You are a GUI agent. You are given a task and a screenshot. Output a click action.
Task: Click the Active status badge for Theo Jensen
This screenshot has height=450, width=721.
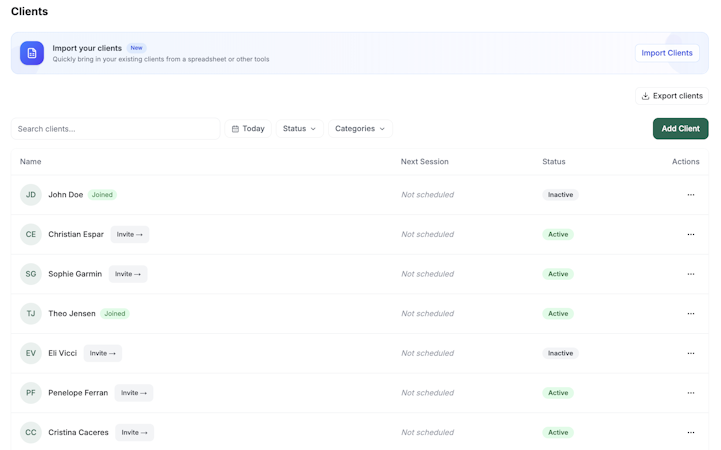558,313
